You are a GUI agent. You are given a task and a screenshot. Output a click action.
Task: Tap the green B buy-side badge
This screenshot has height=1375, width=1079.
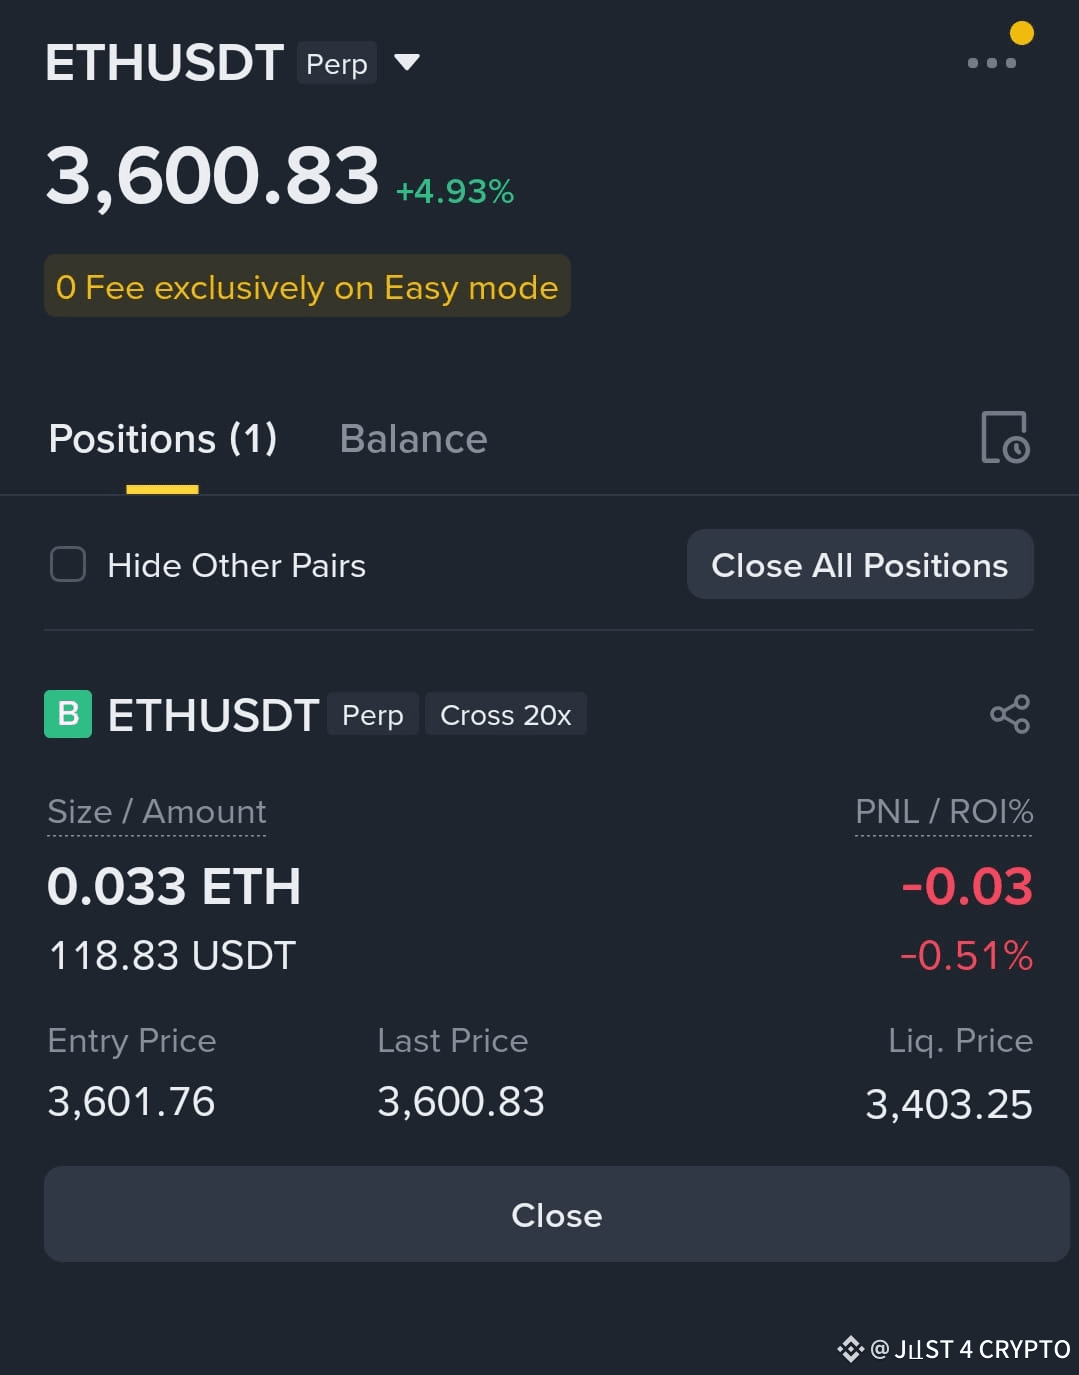[68, 714]
